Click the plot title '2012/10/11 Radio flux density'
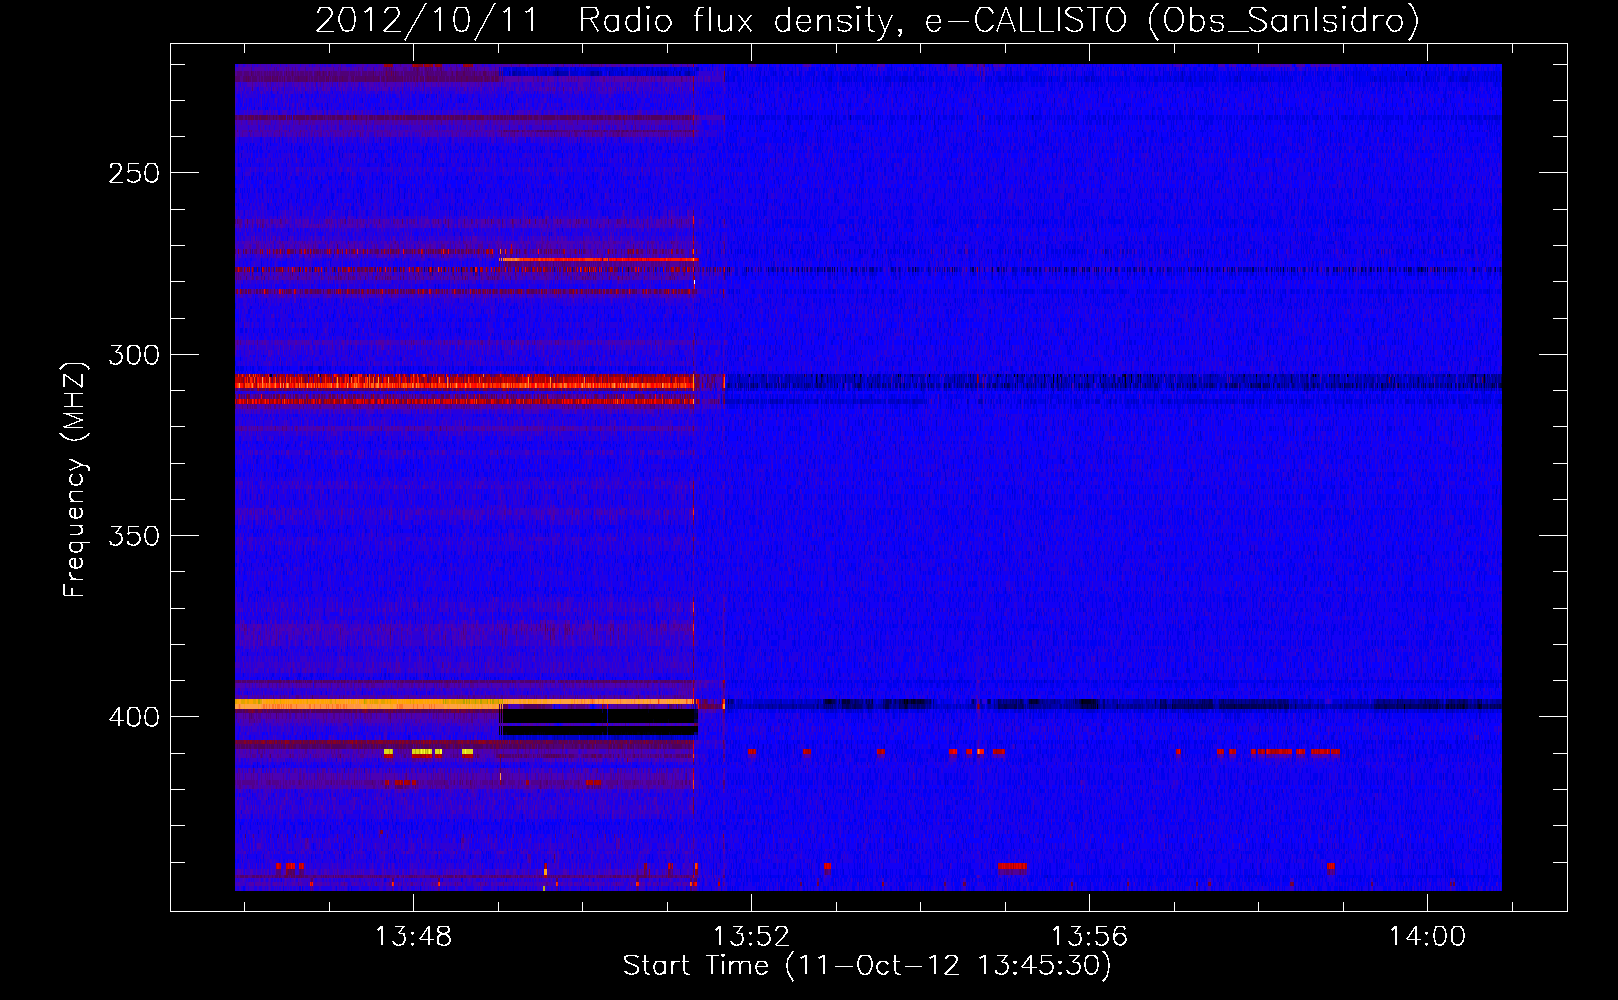 tap(603, 20)
